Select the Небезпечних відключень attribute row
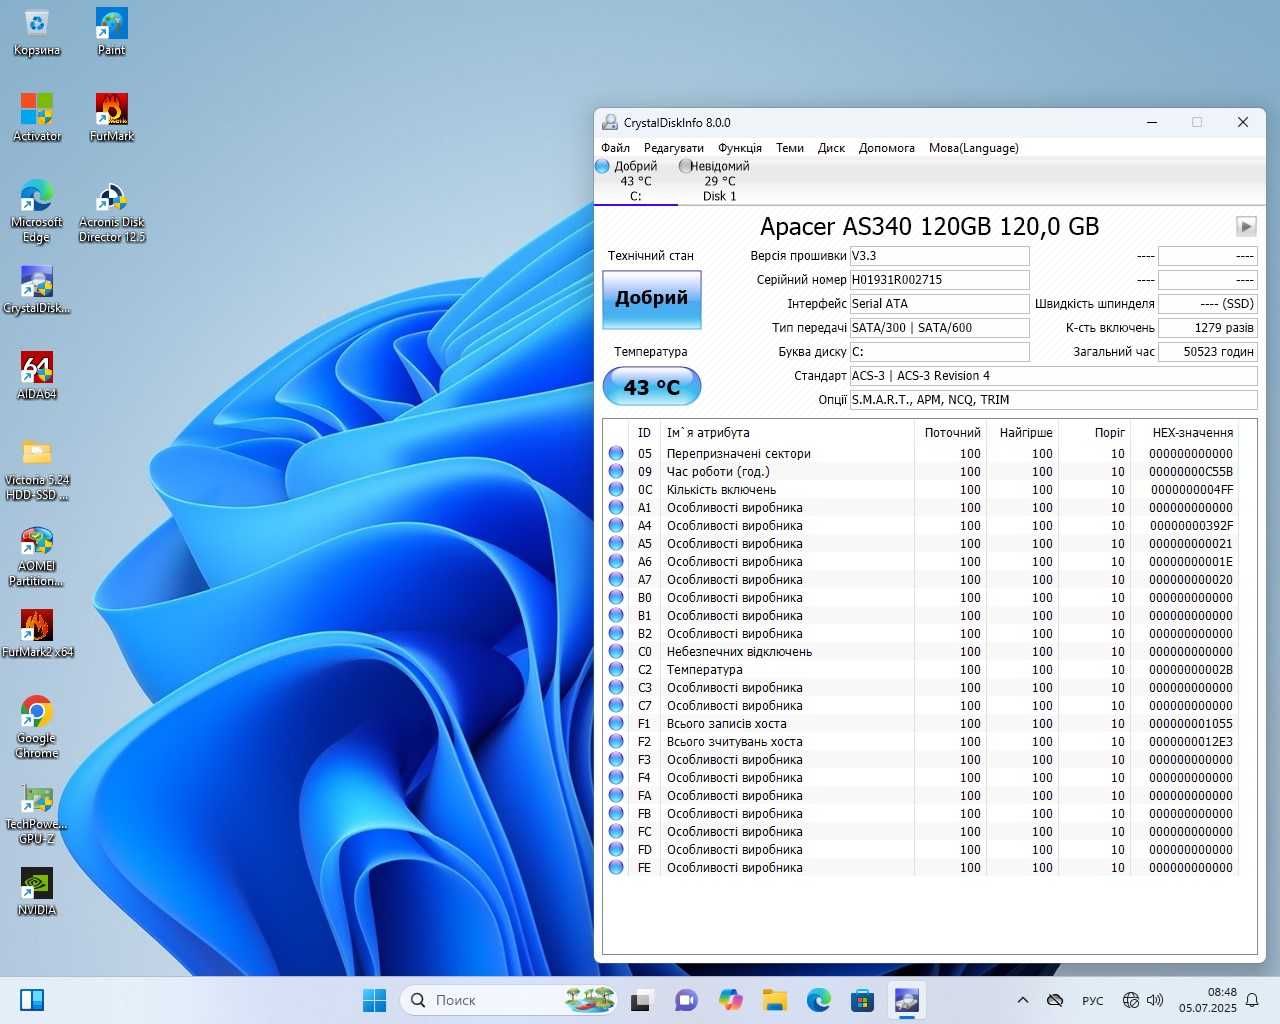1280x1024 pixels. pos(920,652)
